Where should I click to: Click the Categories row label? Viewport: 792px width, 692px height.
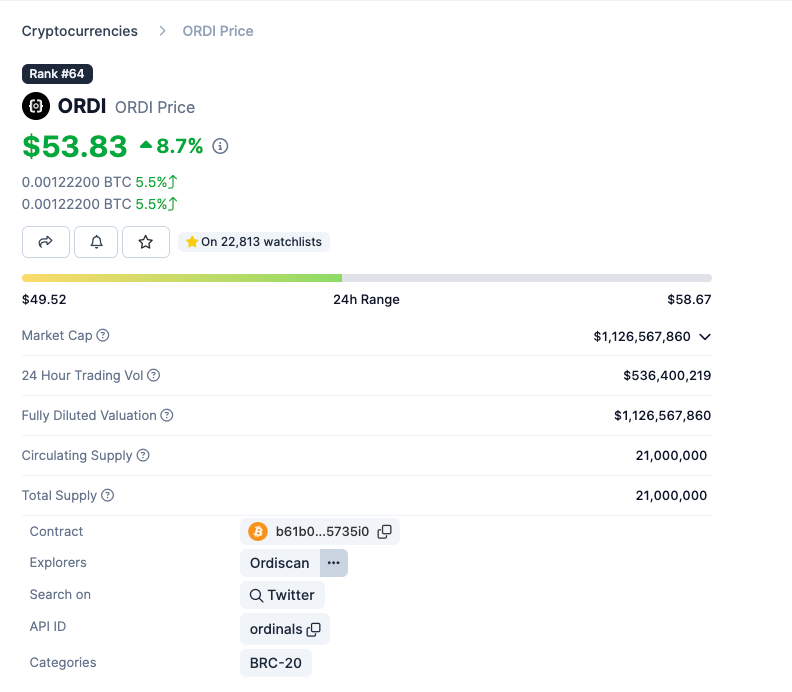coord(63,662)
